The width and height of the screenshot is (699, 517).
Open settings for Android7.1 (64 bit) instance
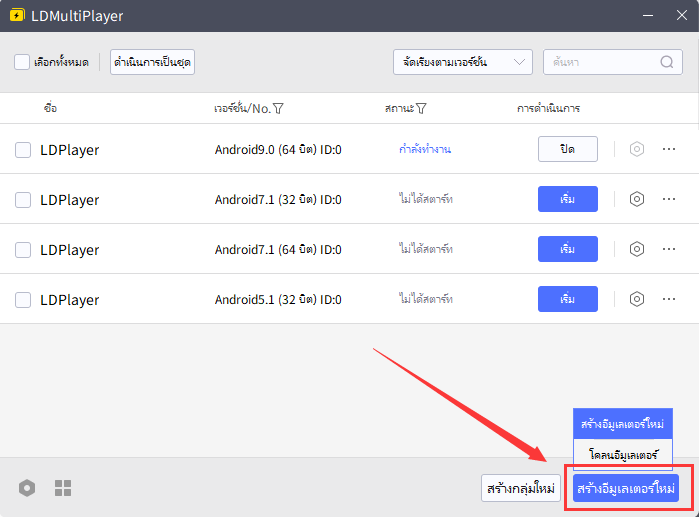637,249
